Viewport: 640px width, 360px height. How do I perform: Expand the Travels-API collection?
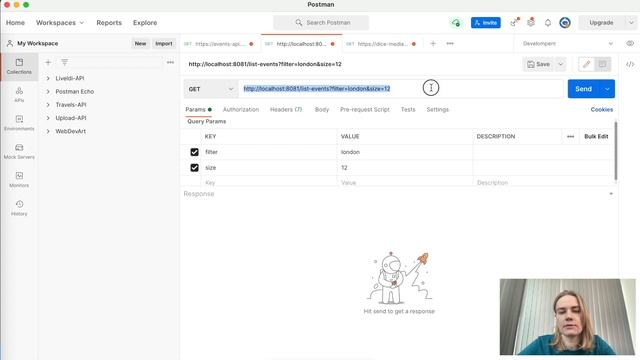48,104
